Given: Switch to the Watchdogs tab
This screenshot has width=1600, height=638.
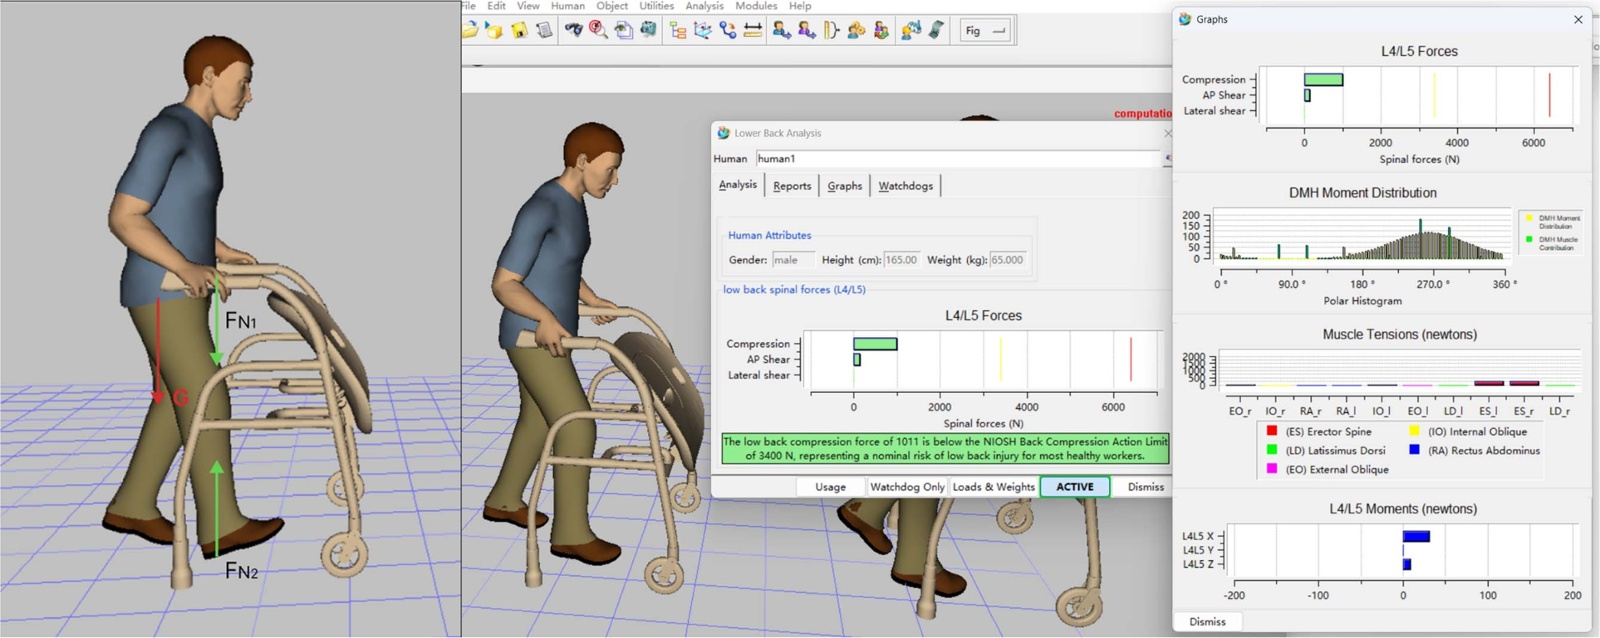Looking at the screenshot, I should pos(905,186).
